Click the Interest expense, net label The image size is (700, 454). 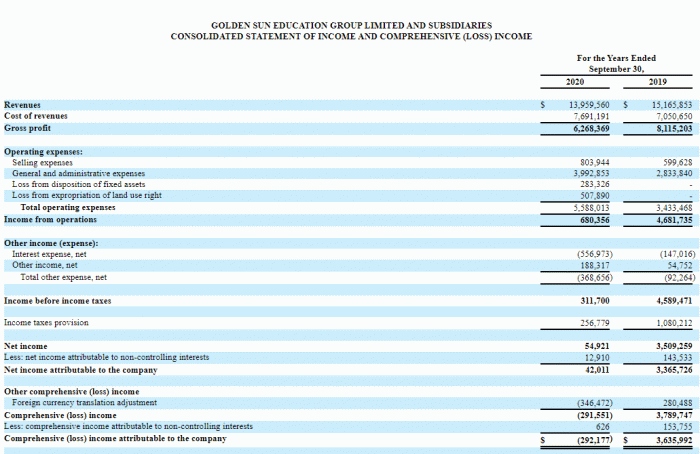49,254
